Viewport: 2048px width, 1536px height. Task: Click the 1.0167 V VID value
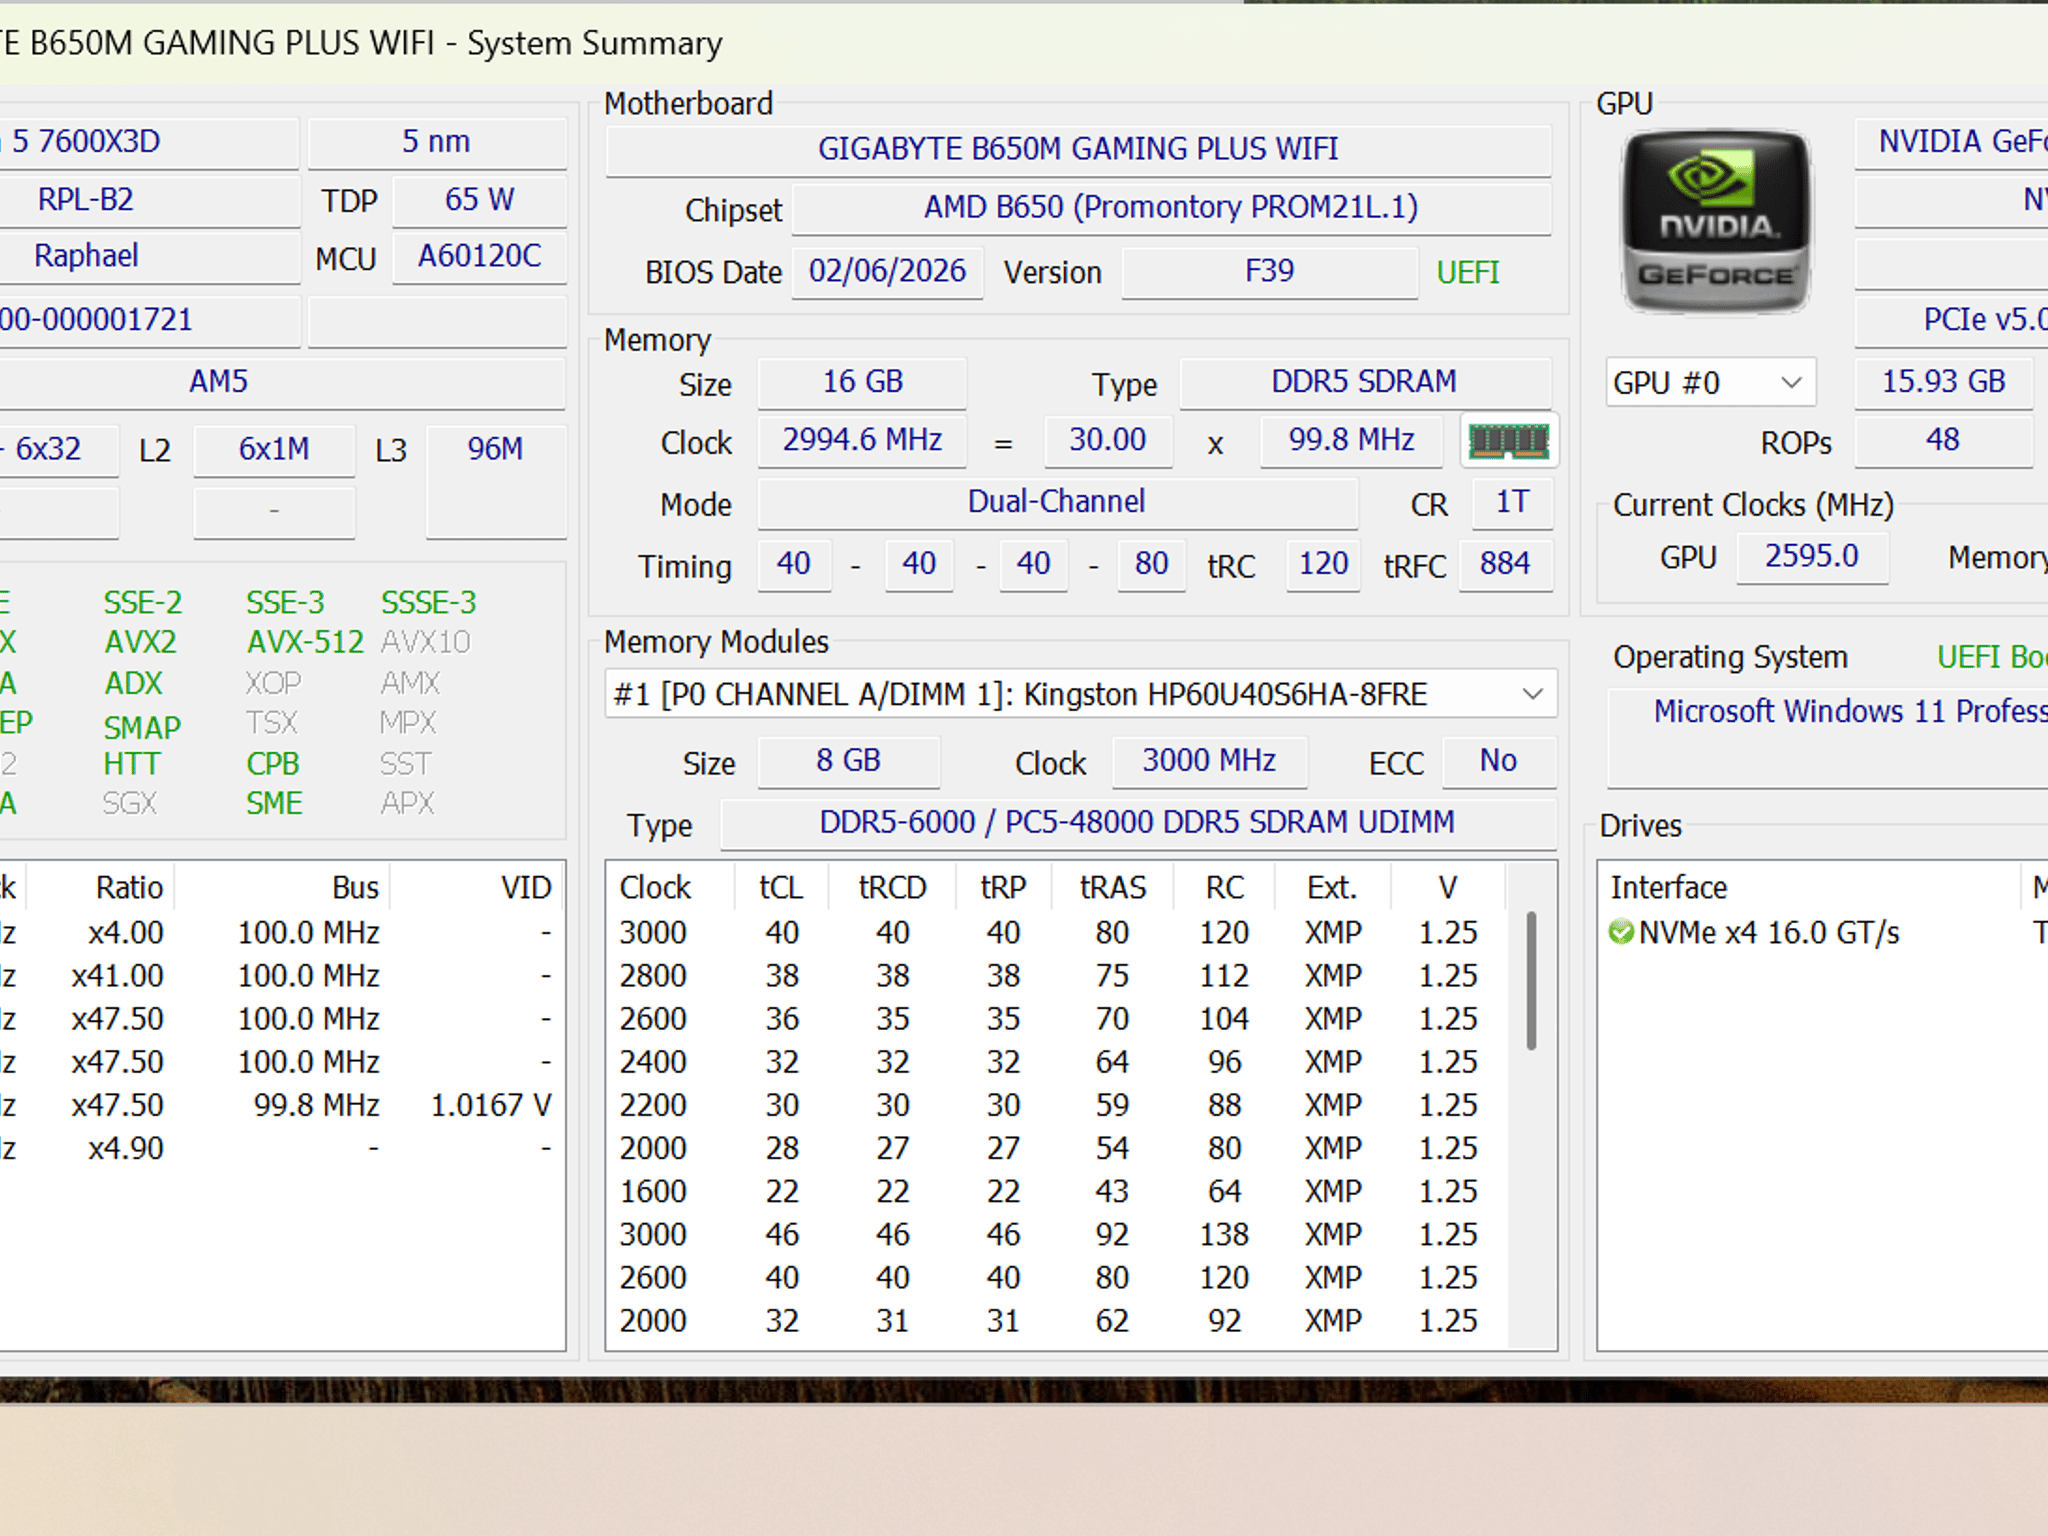click(491, 1105)
